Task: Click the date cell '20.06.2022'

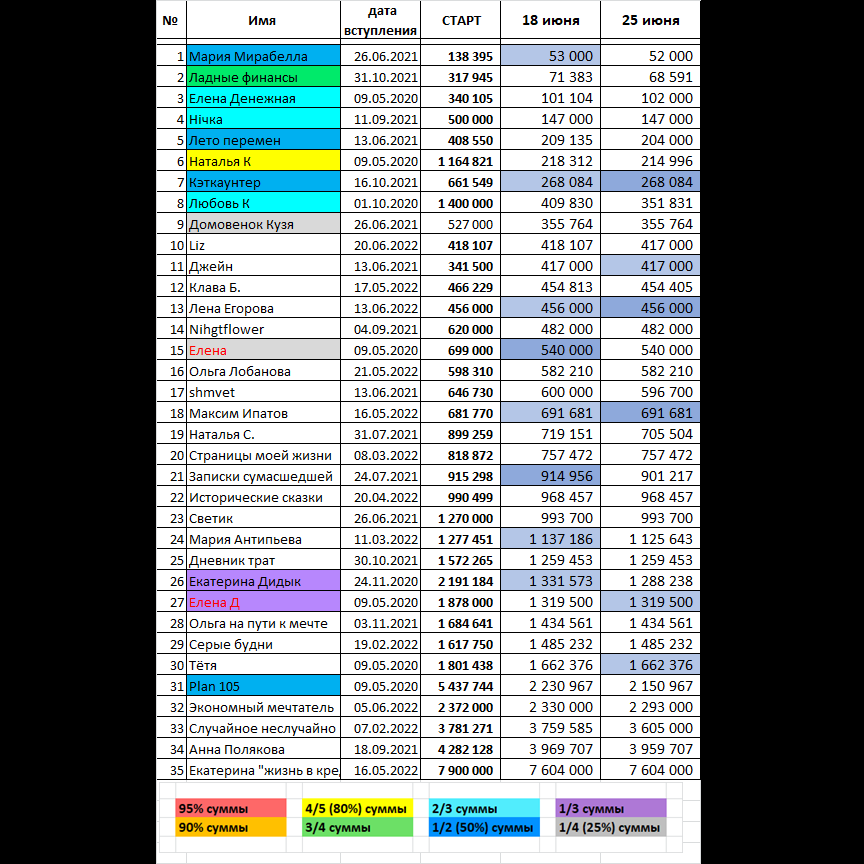Action: coord(381,245)
